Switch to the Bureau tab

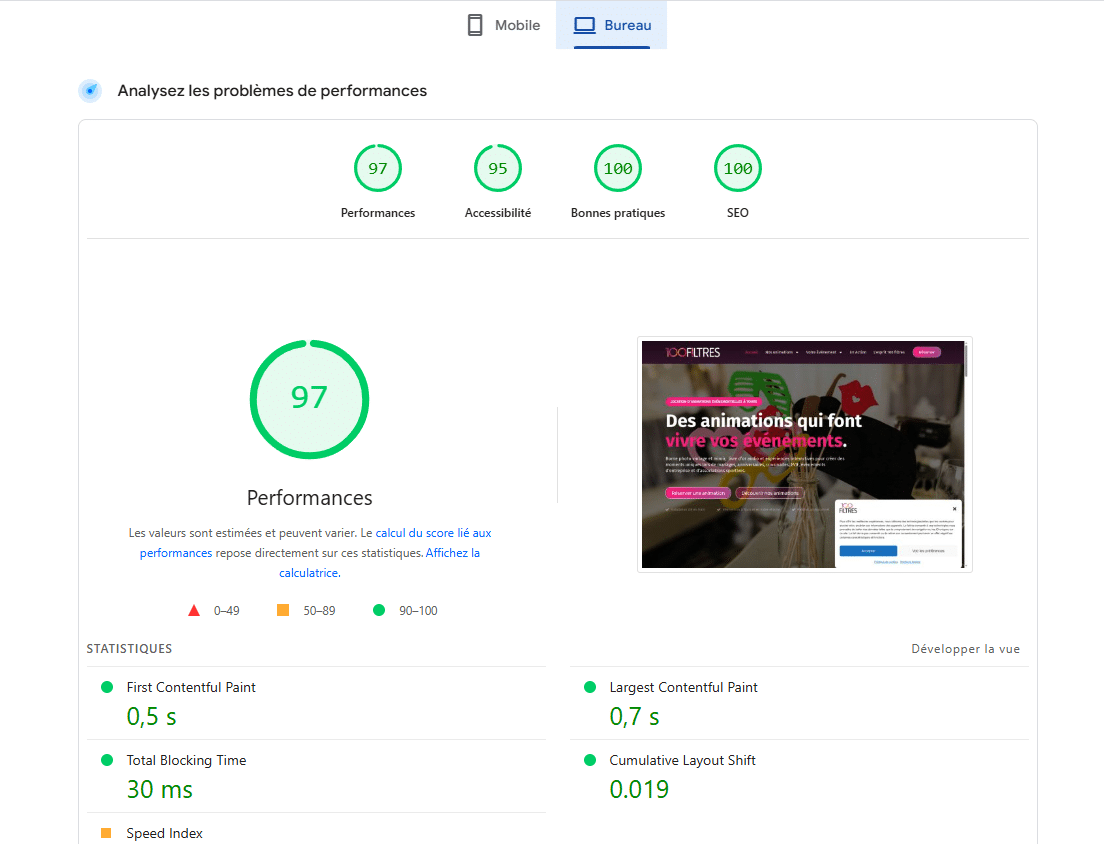(611, 25)
